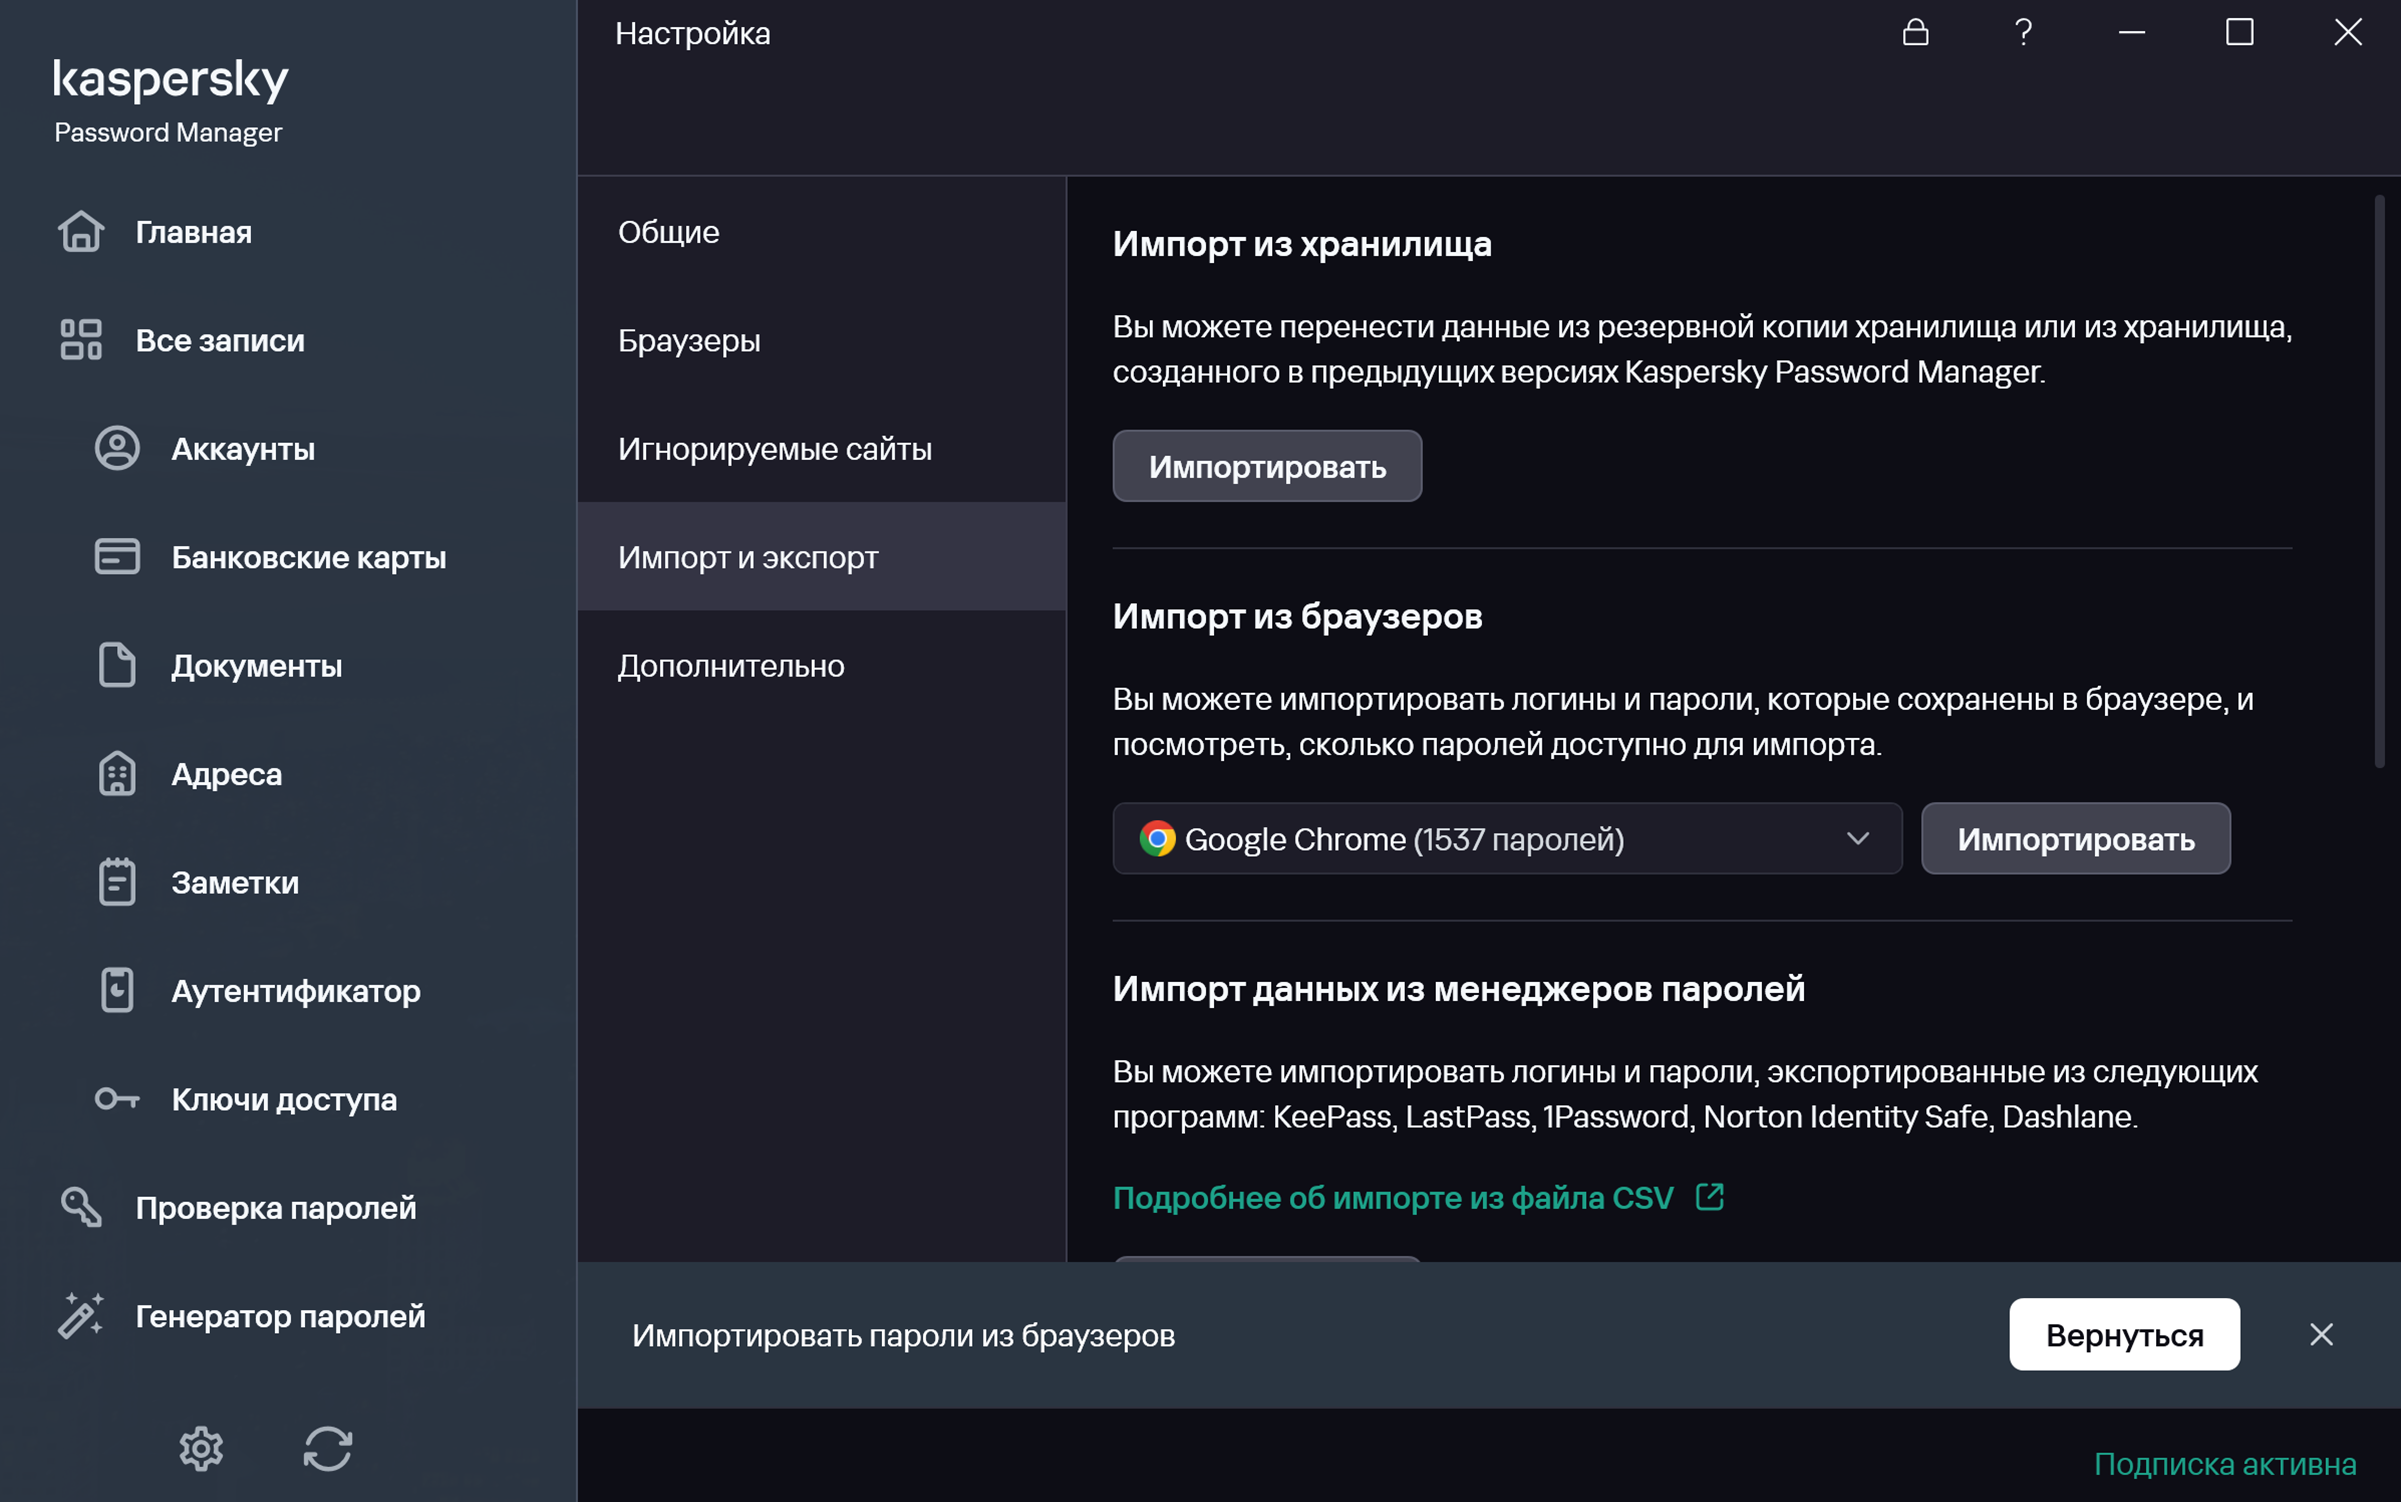
Task: Click the lock vault icon in title bar
Action: (x=1915, y=33)
